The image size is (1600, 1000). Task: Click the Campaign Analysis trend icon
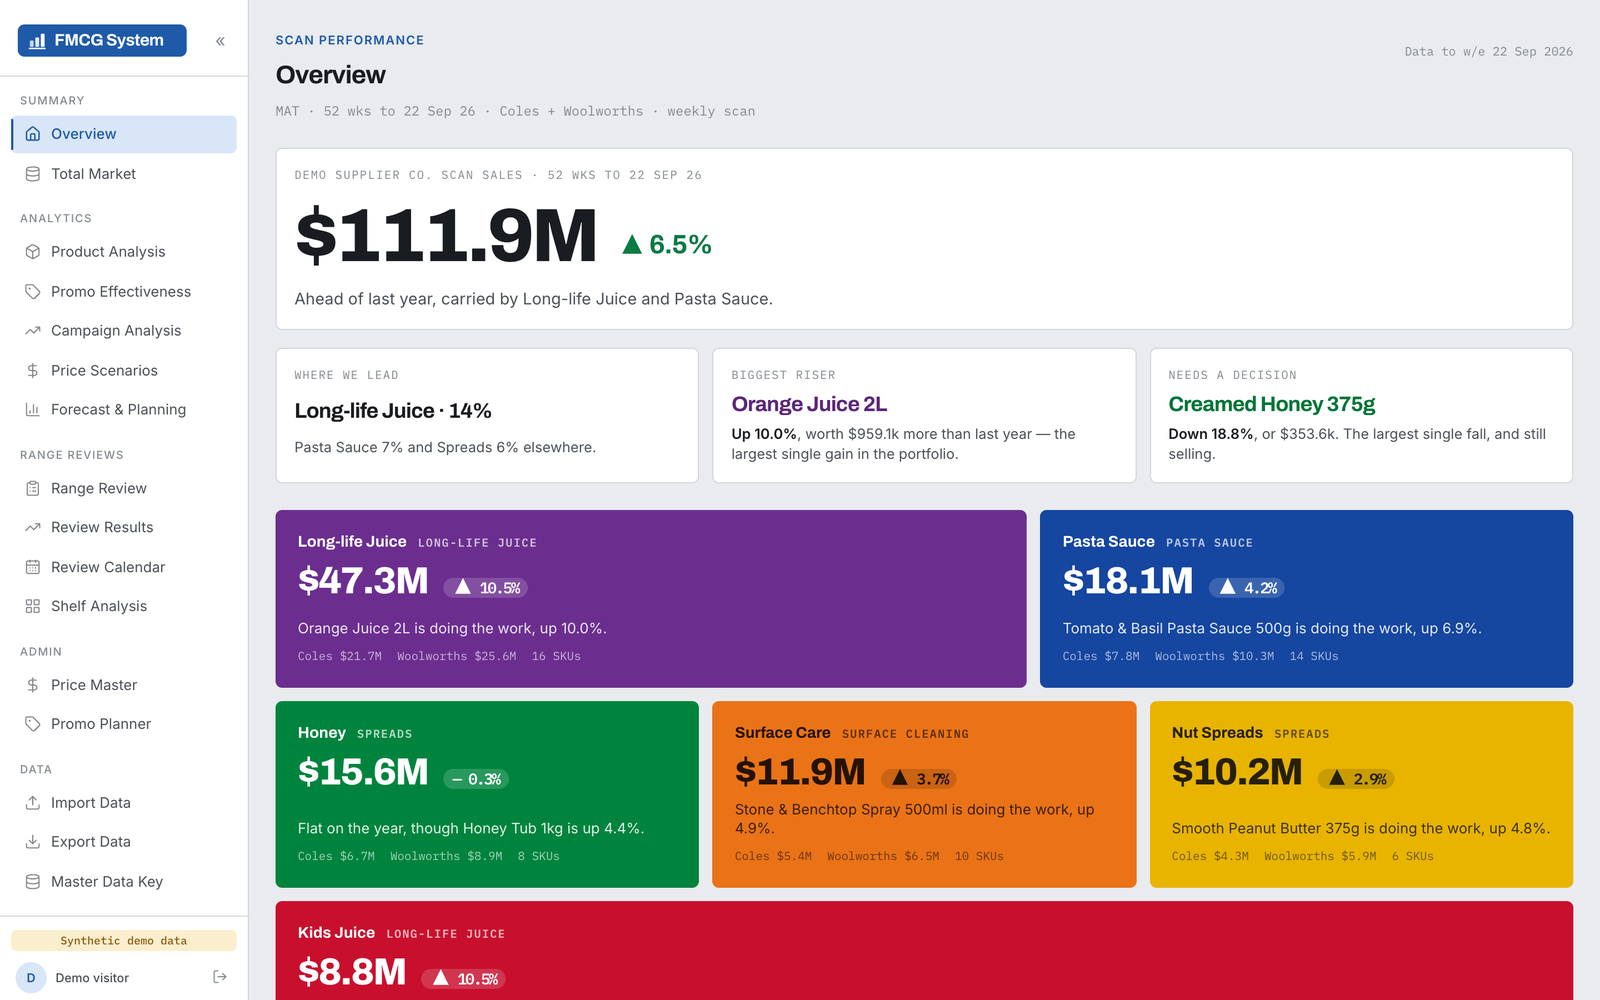(33, 331)
